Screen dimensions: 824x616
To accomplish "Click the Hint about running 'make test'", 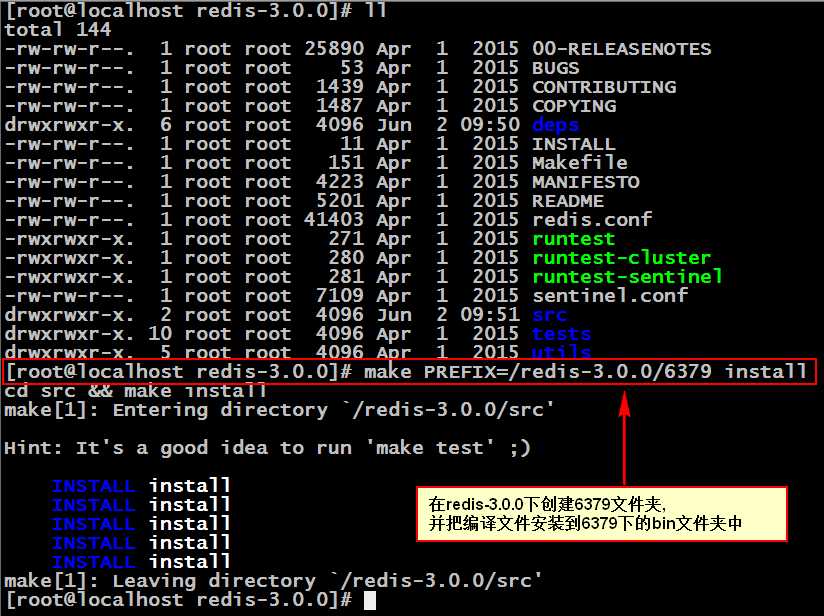I will click(267, 448).
